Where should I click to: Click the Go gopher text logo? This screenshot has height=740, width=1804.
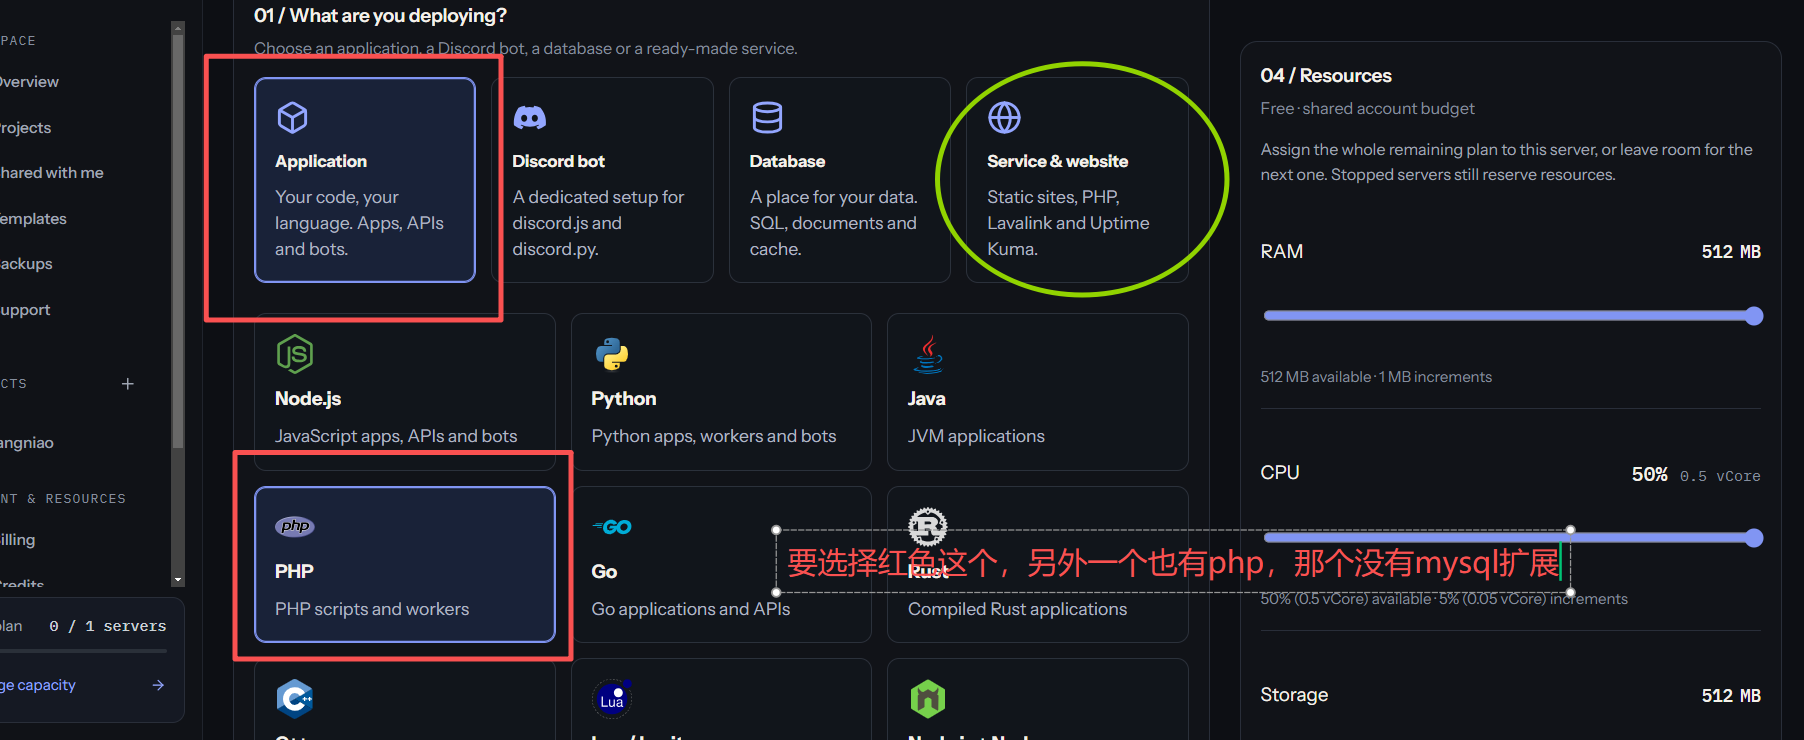[612, 527]
